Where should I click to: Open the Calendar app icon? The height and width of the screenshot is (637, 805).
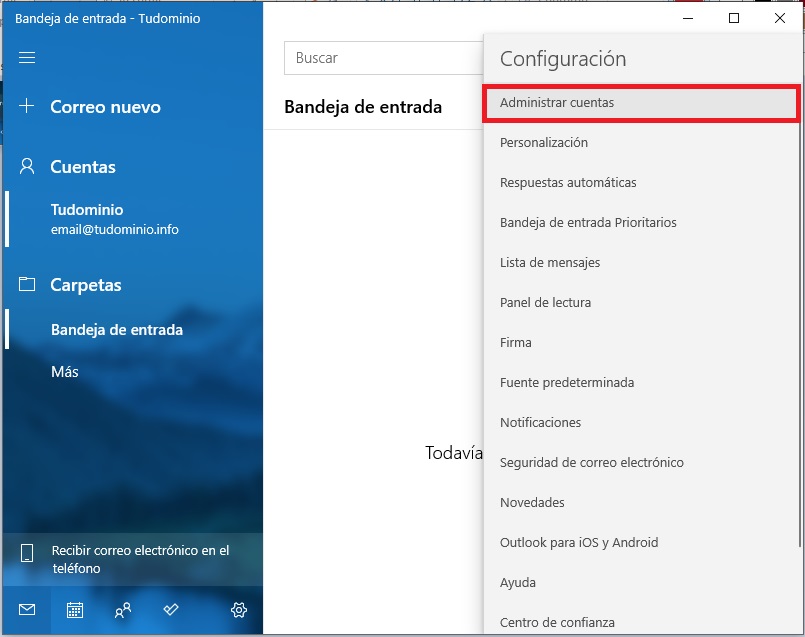pos(75,610)
